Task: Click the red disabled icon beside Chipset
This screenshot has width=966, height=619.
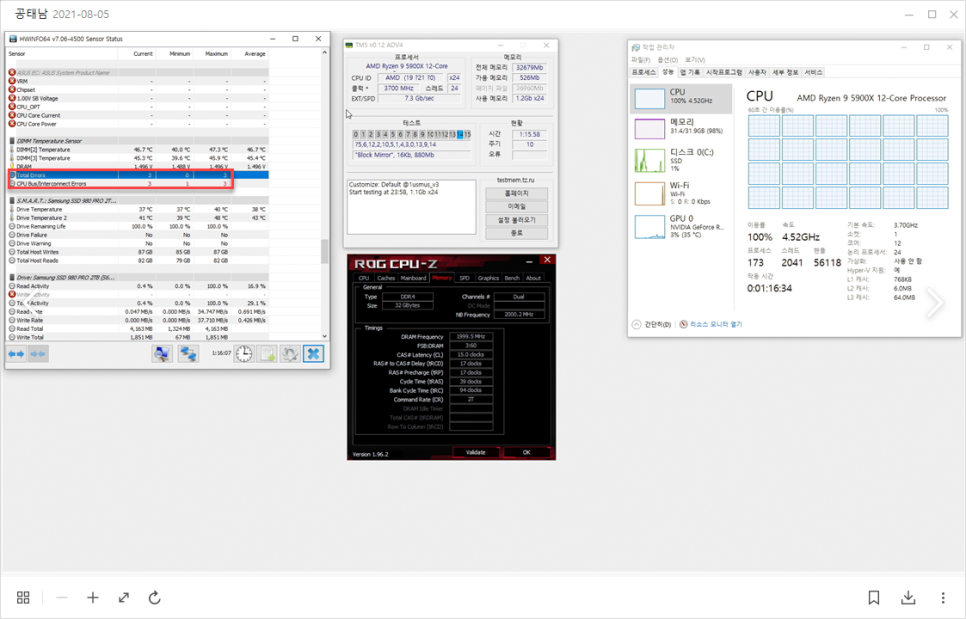Action: (12, 90)
